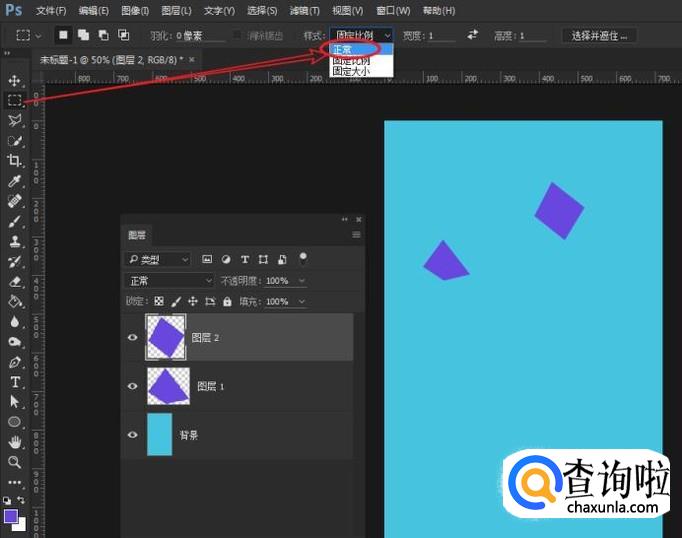This screenshot has width=682, height=538.
Task: Expand the layer opacity 不透明度 dropdown arrow
Action: tap(301, 281)
